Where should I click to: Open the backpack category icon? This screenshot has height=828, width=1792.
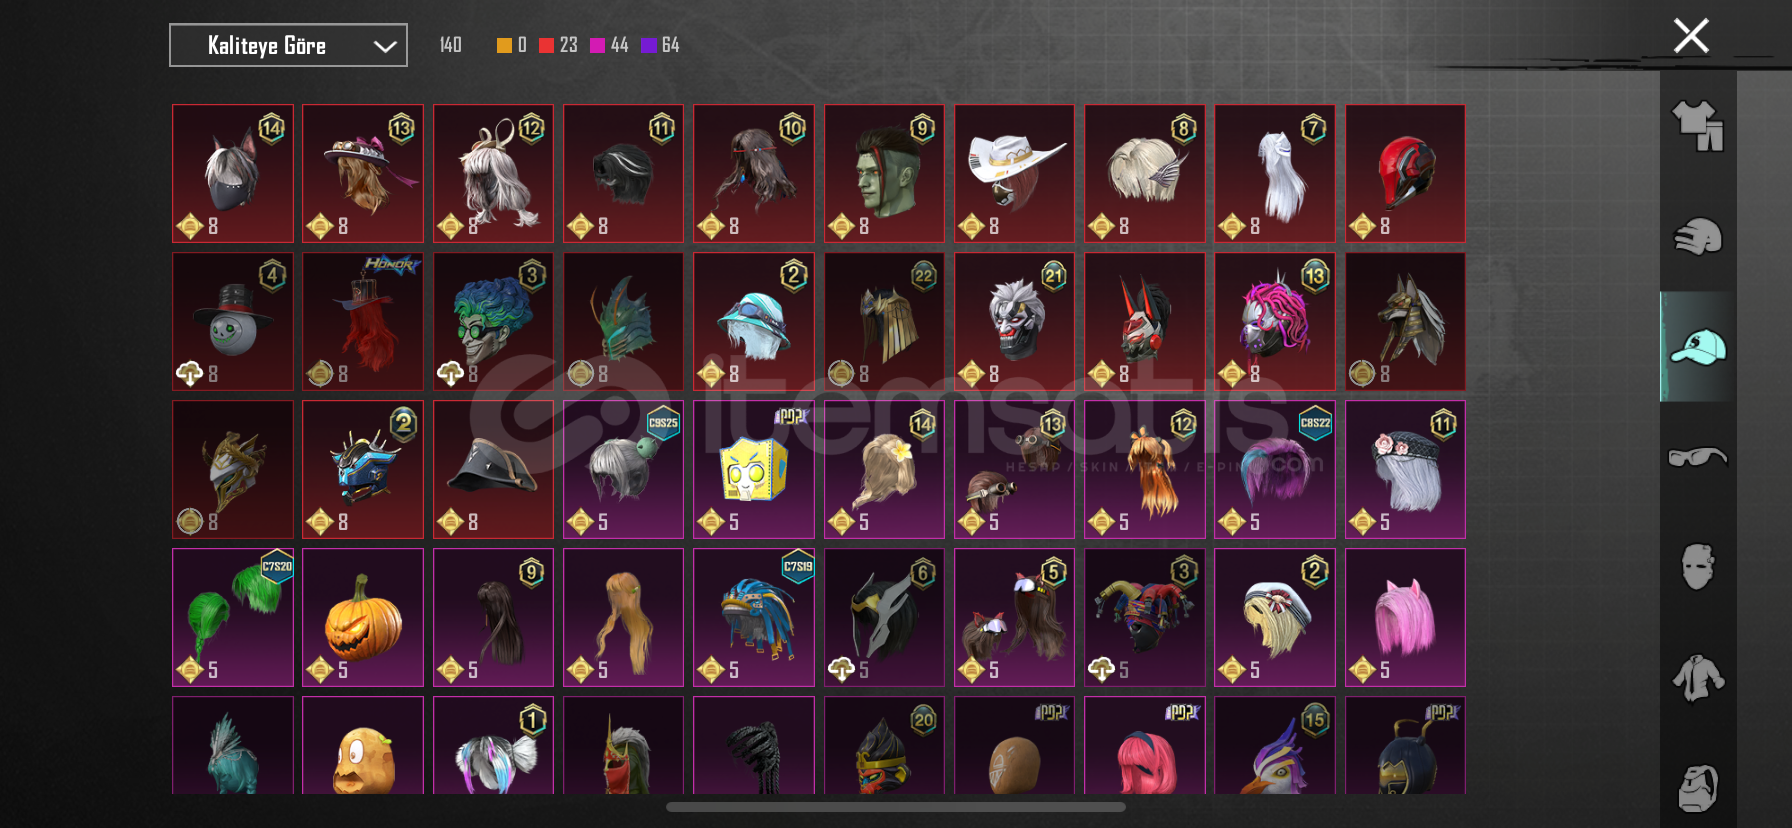pyautogui.click(x=1697, y=788)
